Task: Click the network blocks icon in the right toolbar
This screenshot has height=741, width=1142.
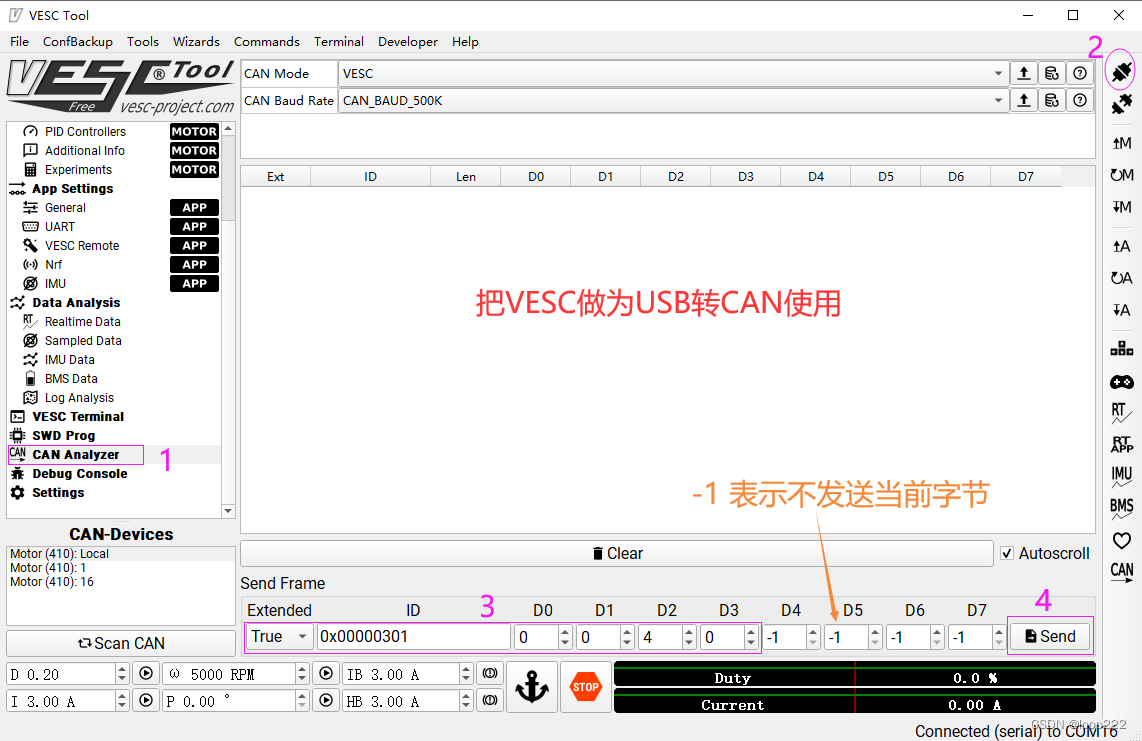Action: (x=1122, y=348)
